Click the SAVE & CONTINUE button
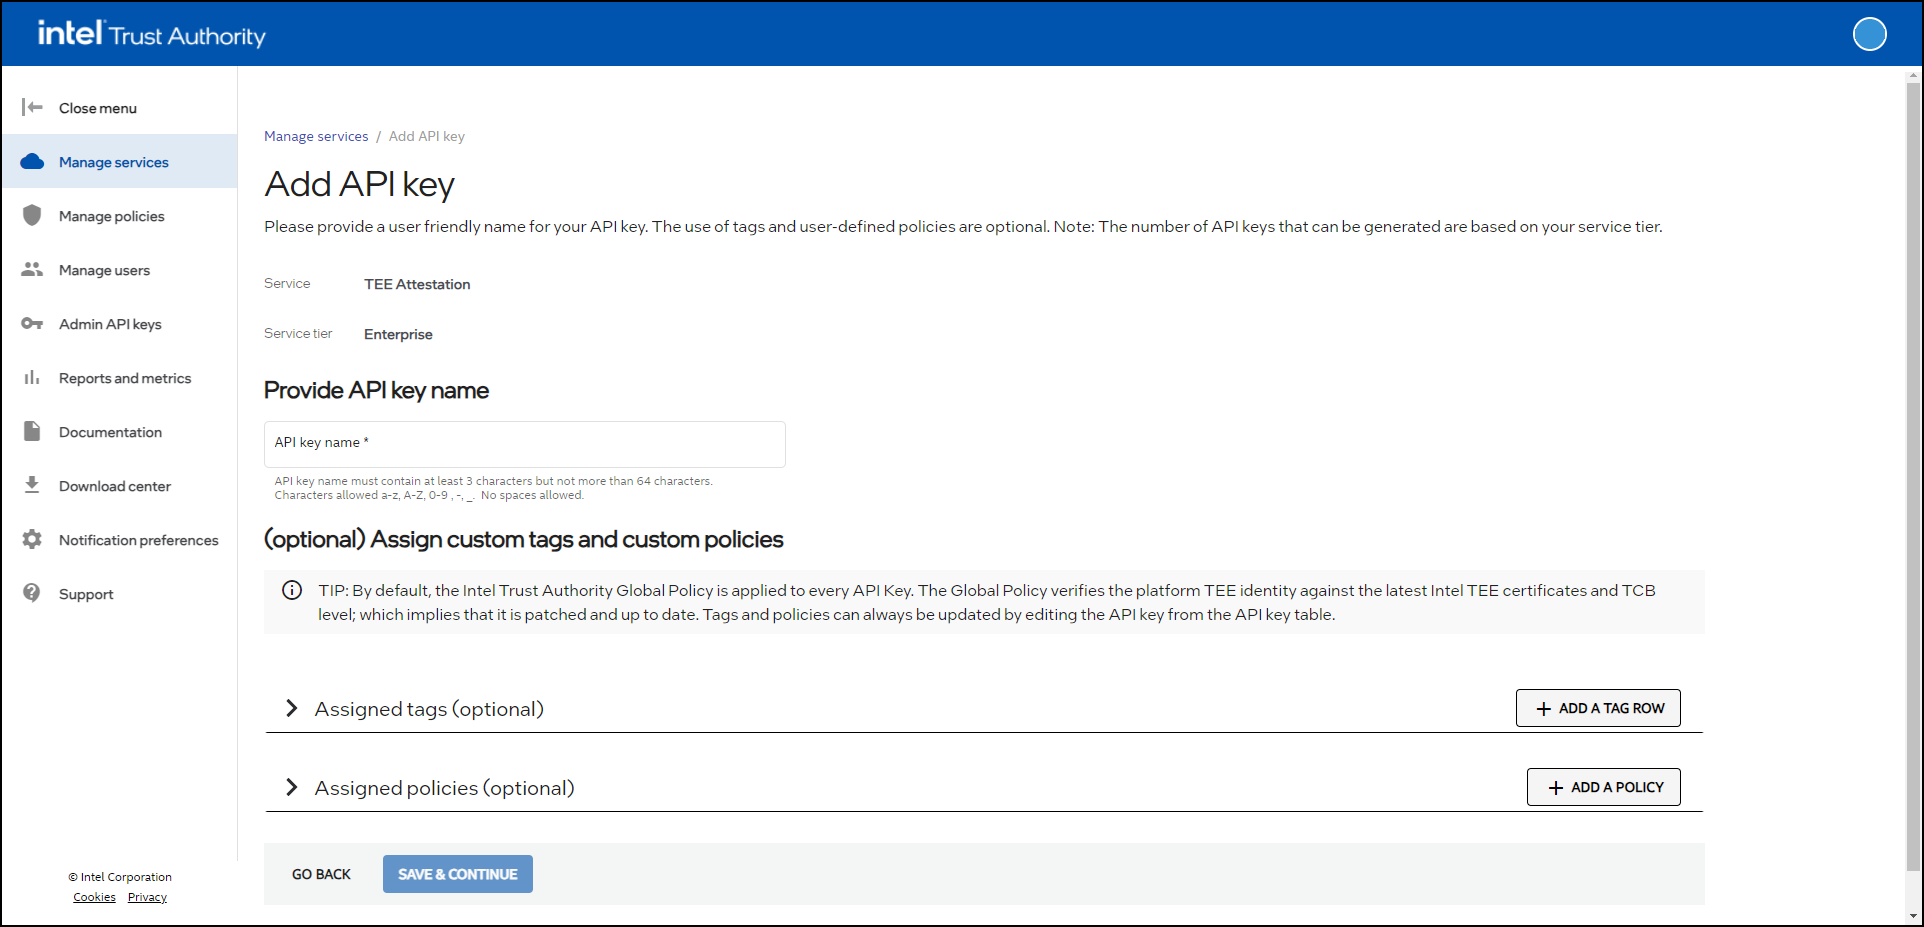This screenshot has width=1924, height=927. tap(458, 874)
